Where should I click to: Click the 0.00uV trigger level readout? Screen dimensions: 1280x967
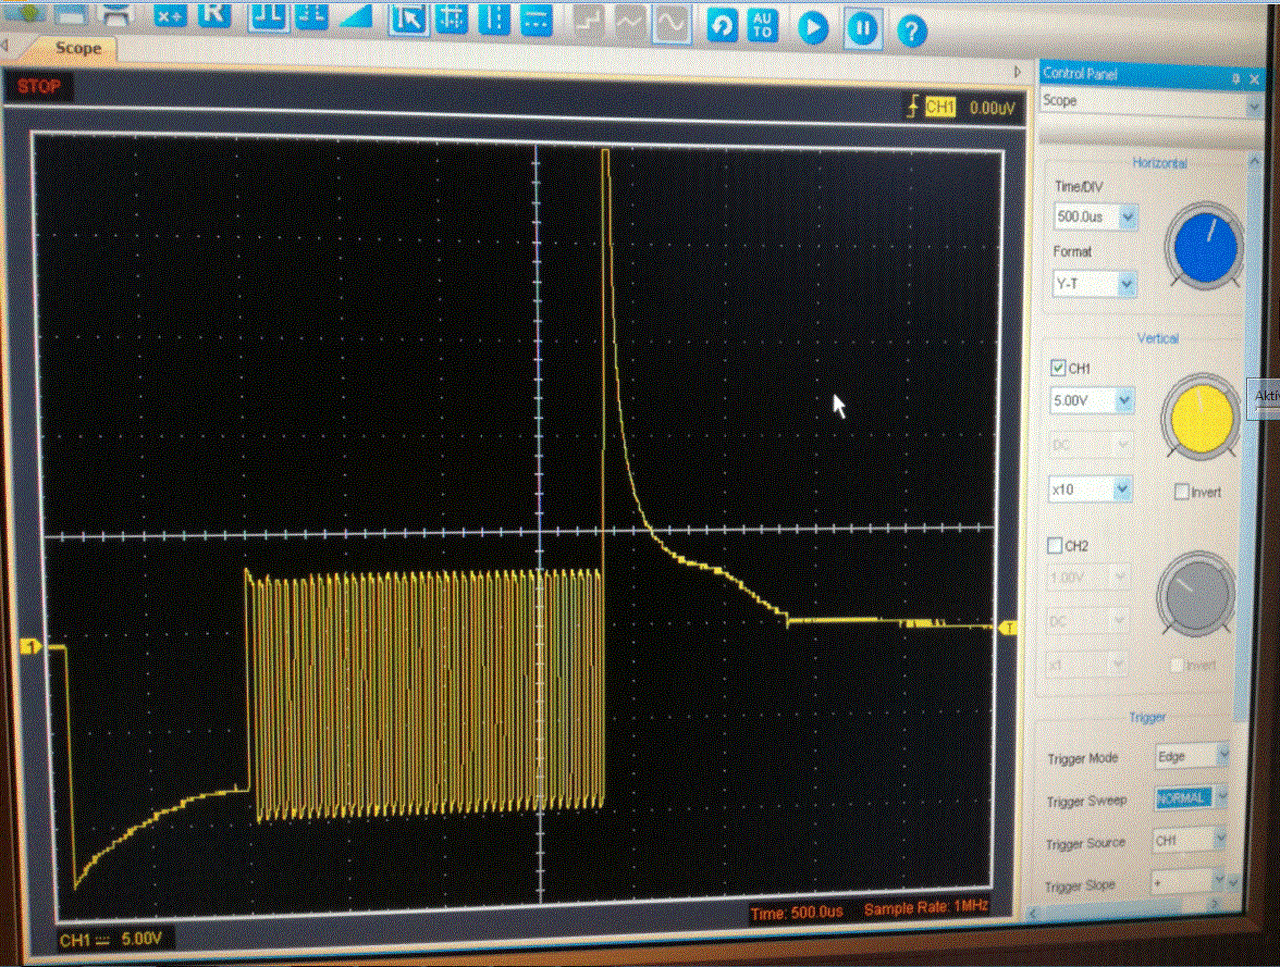992,108
